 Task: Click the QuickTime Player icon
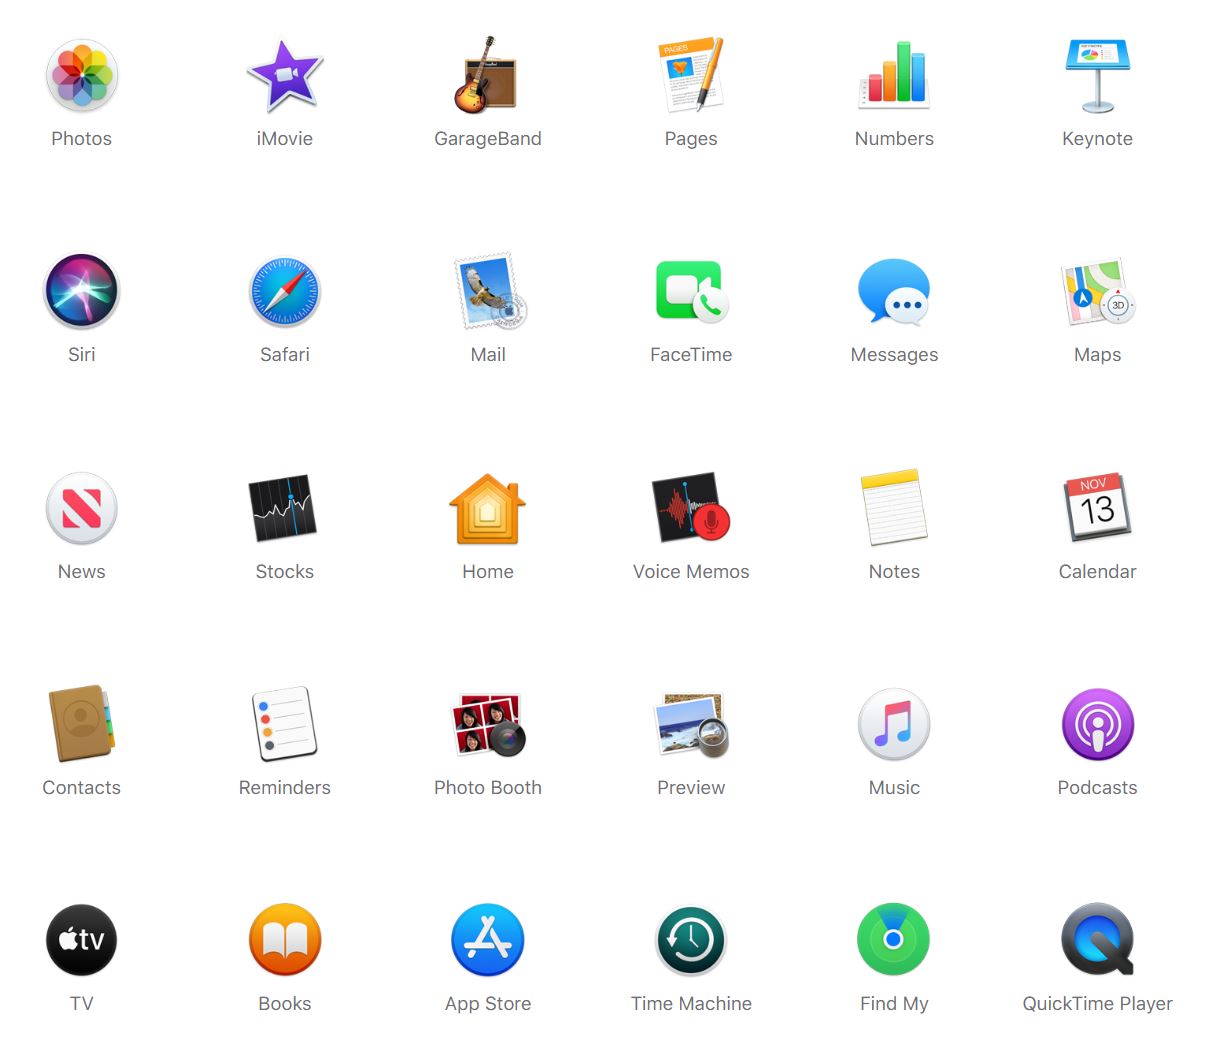pos(1098,940)
